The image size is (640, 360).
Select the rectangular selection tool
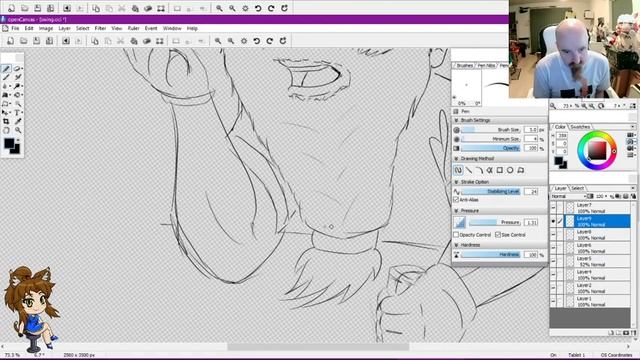coord(6,104)
